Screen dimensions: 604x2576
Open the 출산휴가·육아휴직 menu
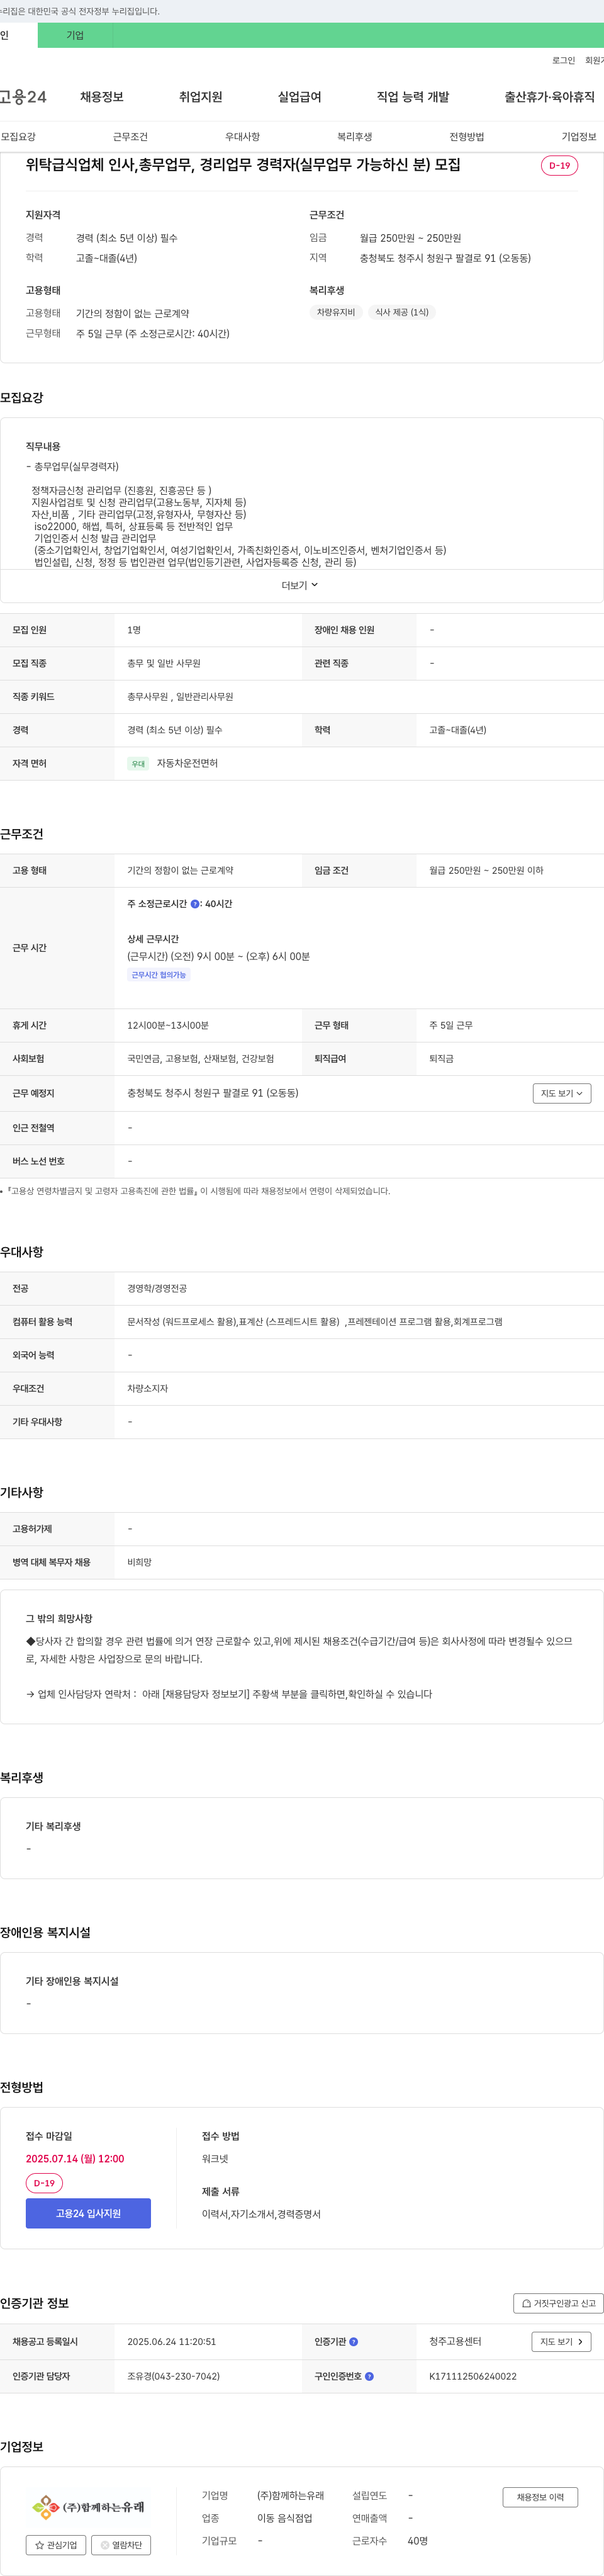tap(549, 97)
